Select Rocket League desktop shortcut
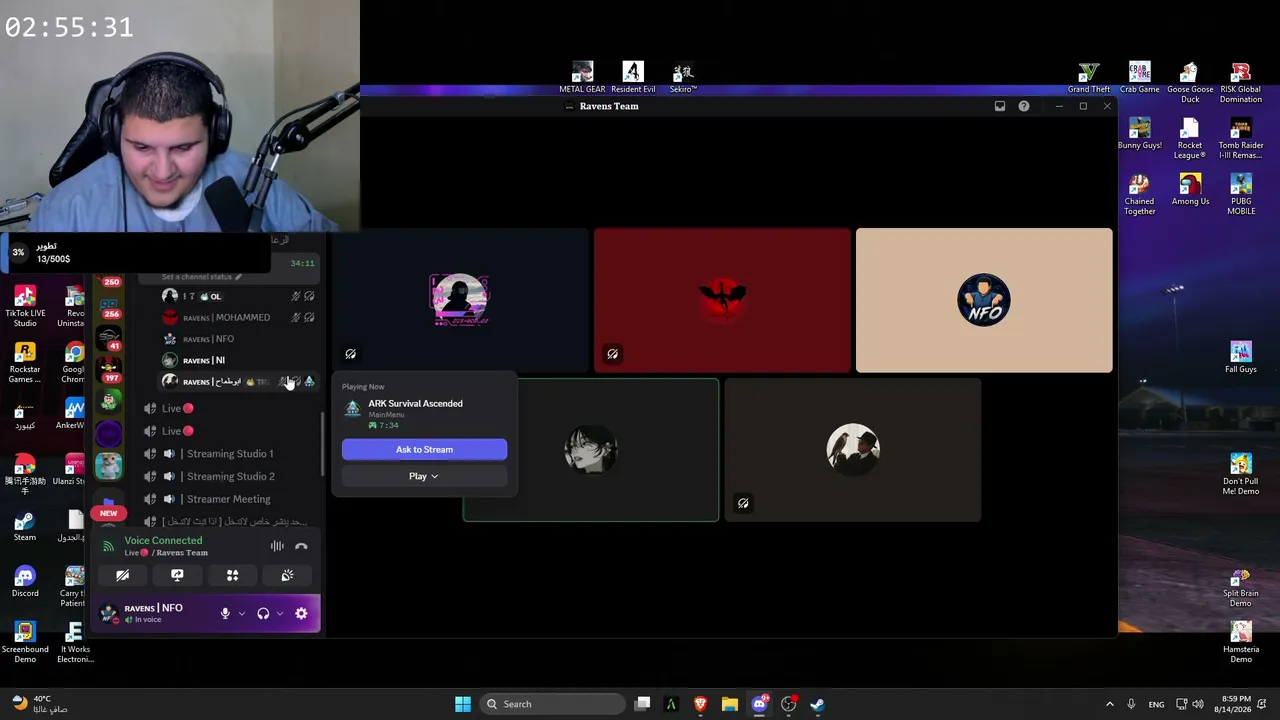 pyautogui.click(x=1190, y=139)
